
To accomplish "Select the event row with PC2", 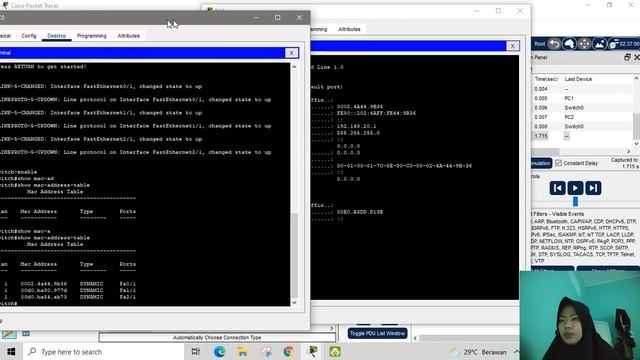I will 582,117.
